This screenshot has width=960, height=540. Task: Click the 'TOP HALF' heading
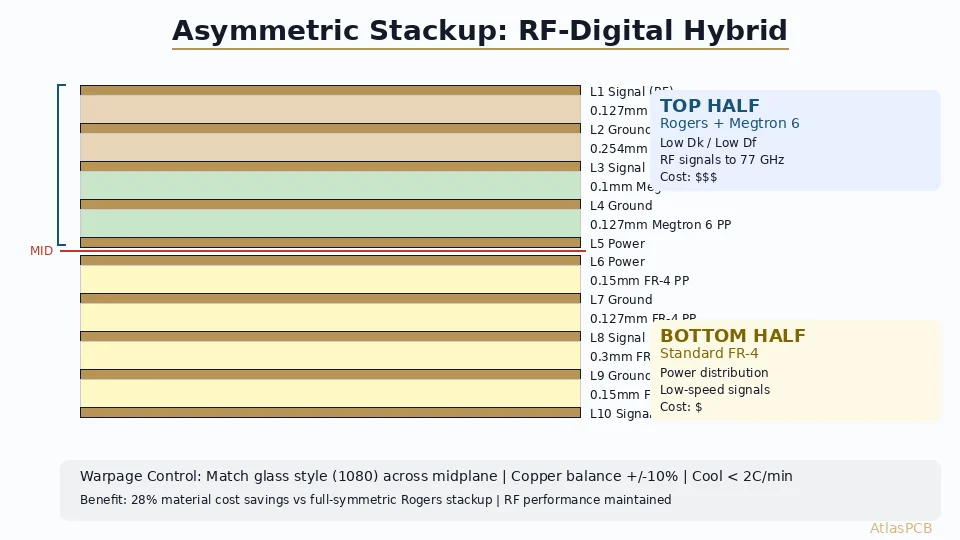pyautogui.click(x=710, y=106)
